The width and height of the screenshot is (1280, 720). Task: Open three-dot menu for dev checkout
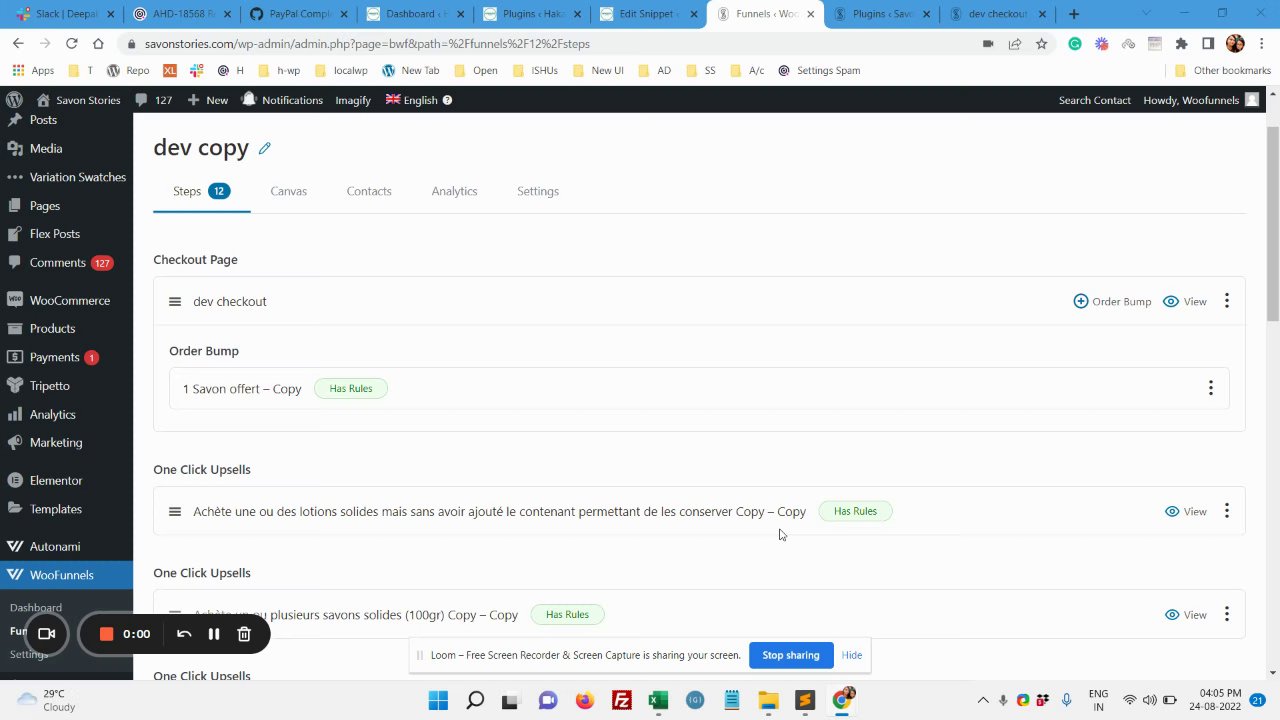(1227, 301)
